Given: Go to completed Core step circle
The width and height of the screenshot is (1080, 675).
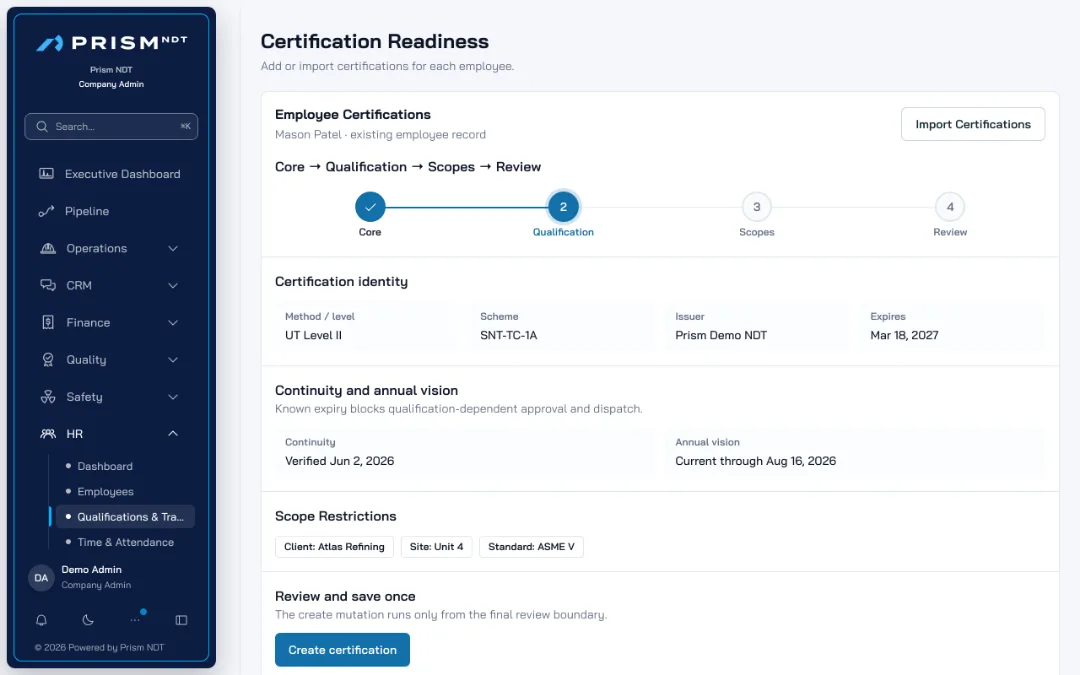Looking at the screenshot, I should tap(370, 207).
